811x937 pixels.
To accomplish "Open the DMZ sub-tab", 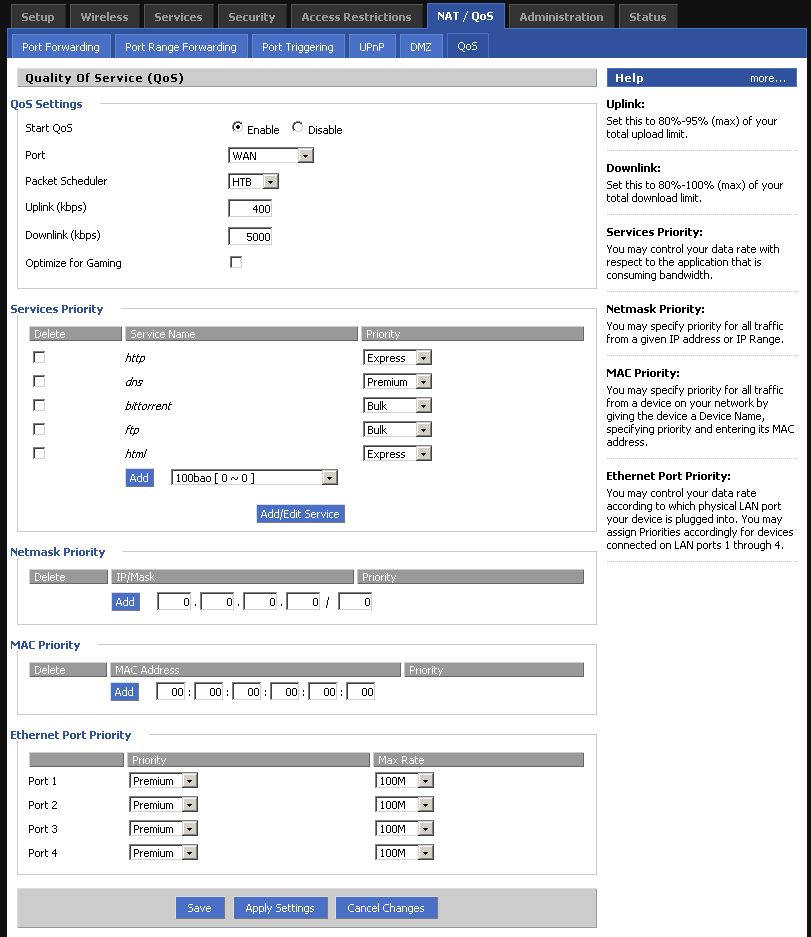I will point(421,47).
